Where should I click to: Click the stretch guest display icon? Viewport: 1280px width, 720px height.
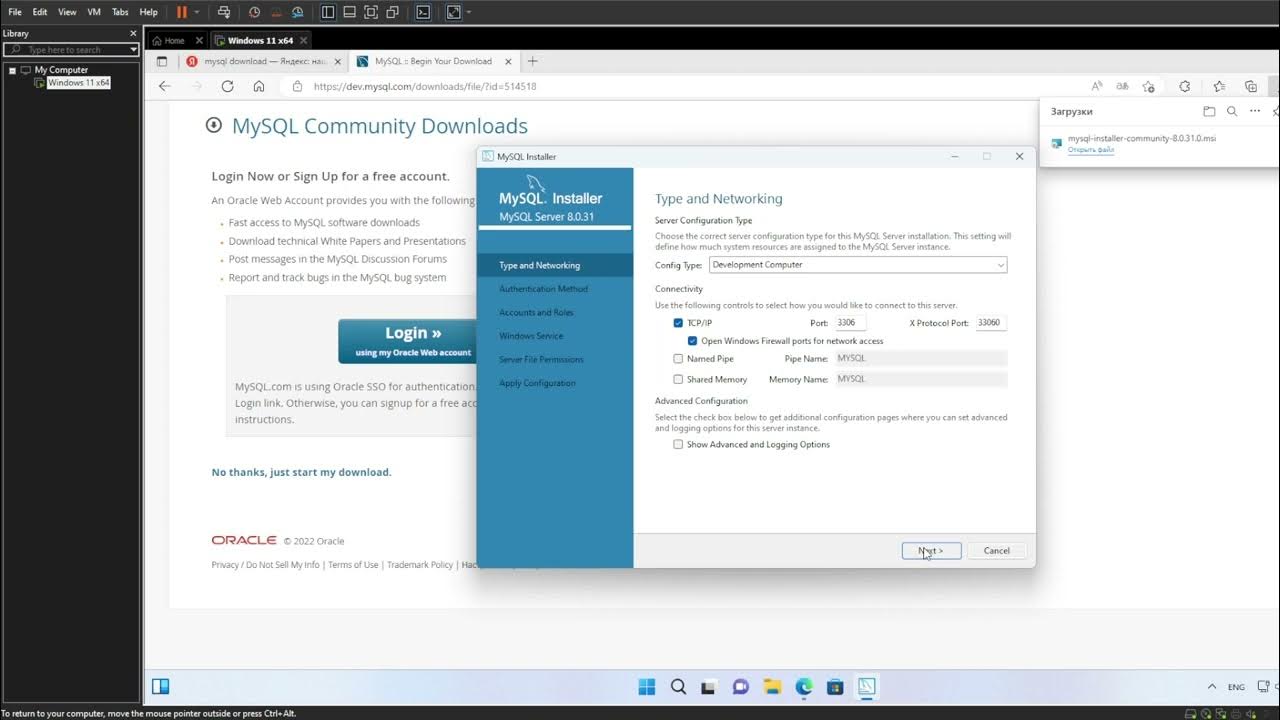(x=453, y=12)
